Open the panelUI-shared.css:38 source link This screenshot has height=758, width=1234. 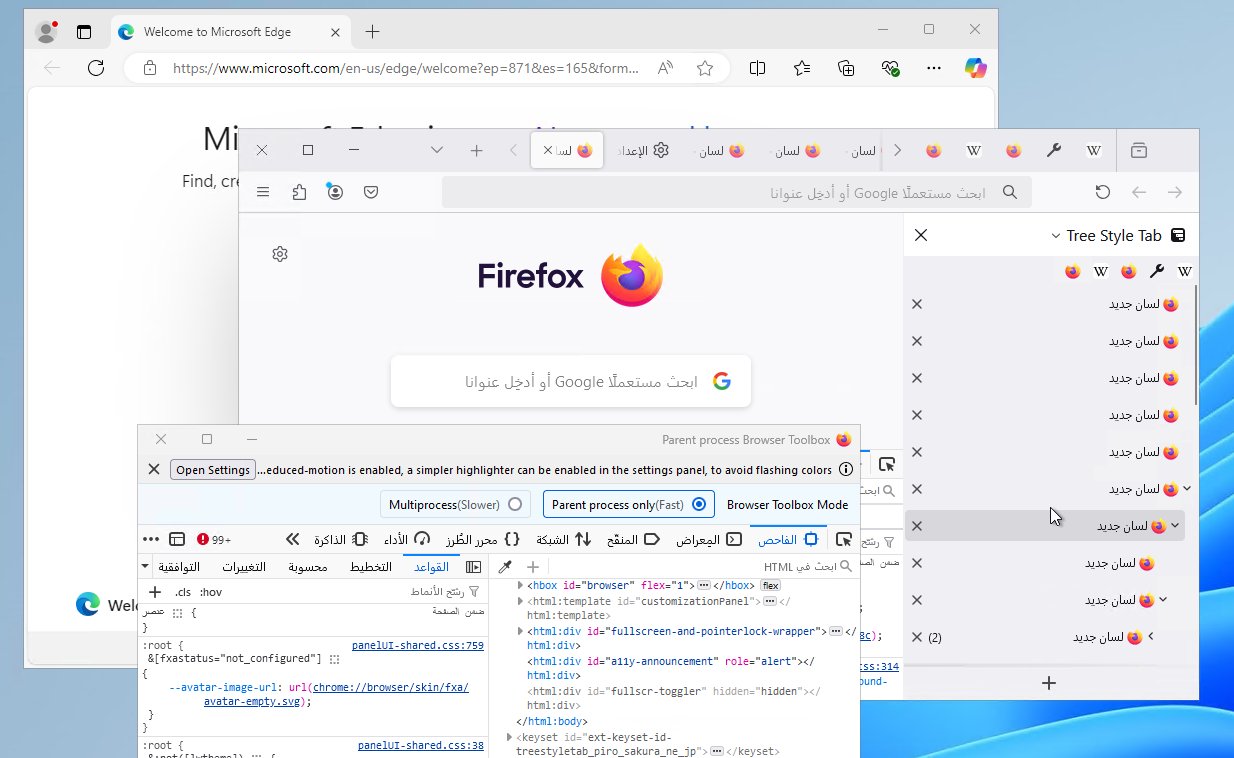coord(421,745)
